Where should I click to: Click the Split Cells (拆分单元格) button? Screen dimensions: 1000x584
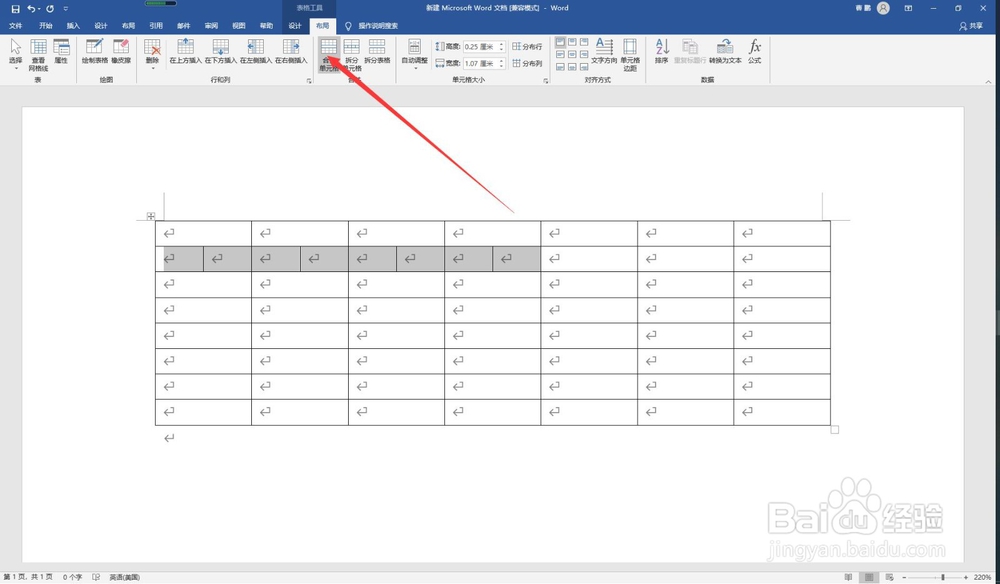tap(352, 54)
